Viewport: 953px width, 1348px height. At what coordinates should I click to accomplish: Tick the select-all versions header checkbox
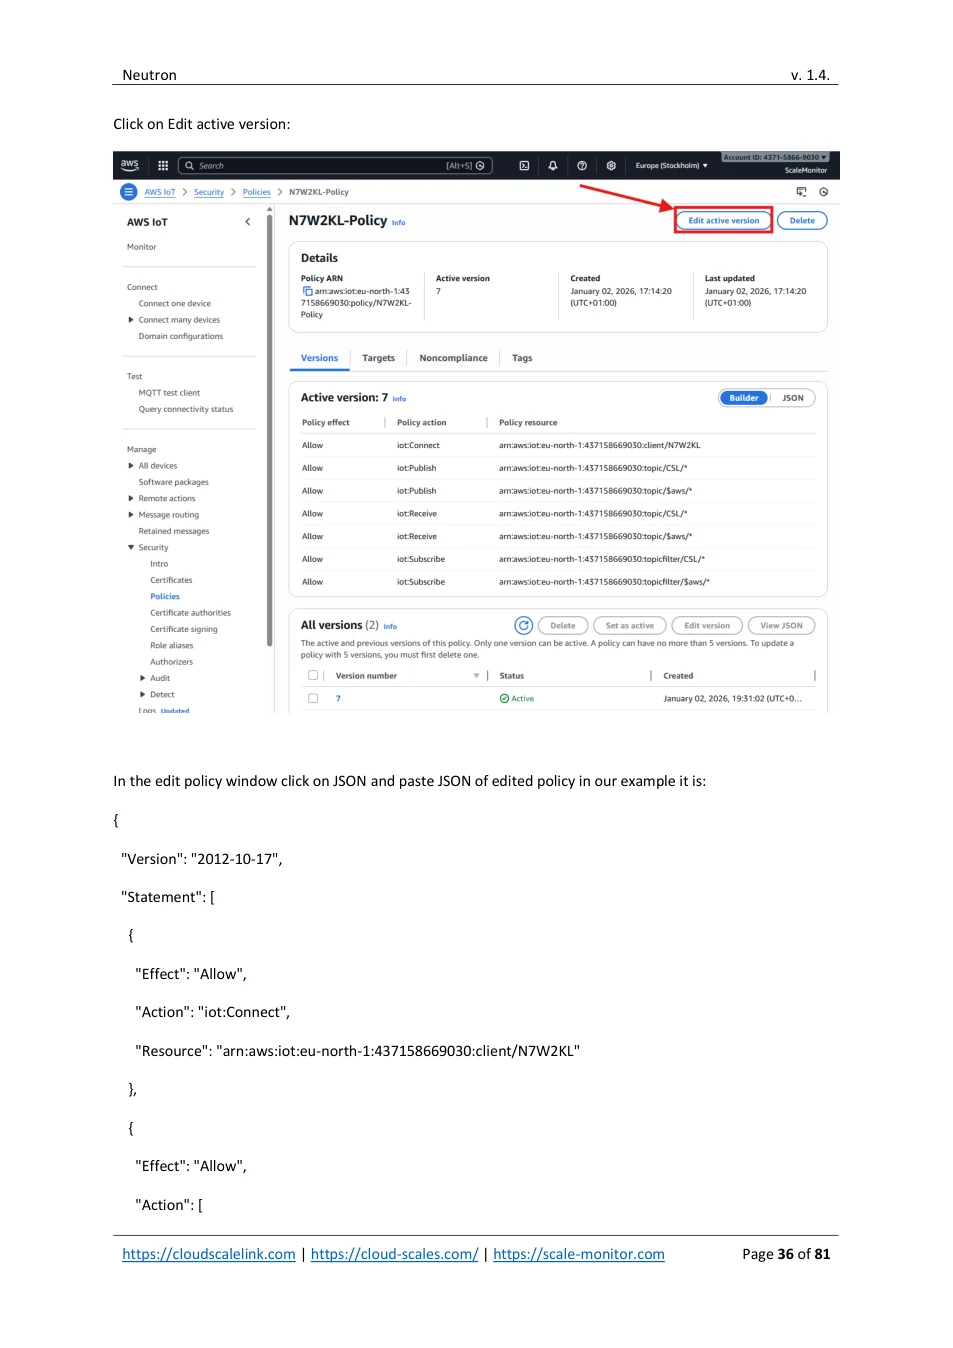point(313,676)
